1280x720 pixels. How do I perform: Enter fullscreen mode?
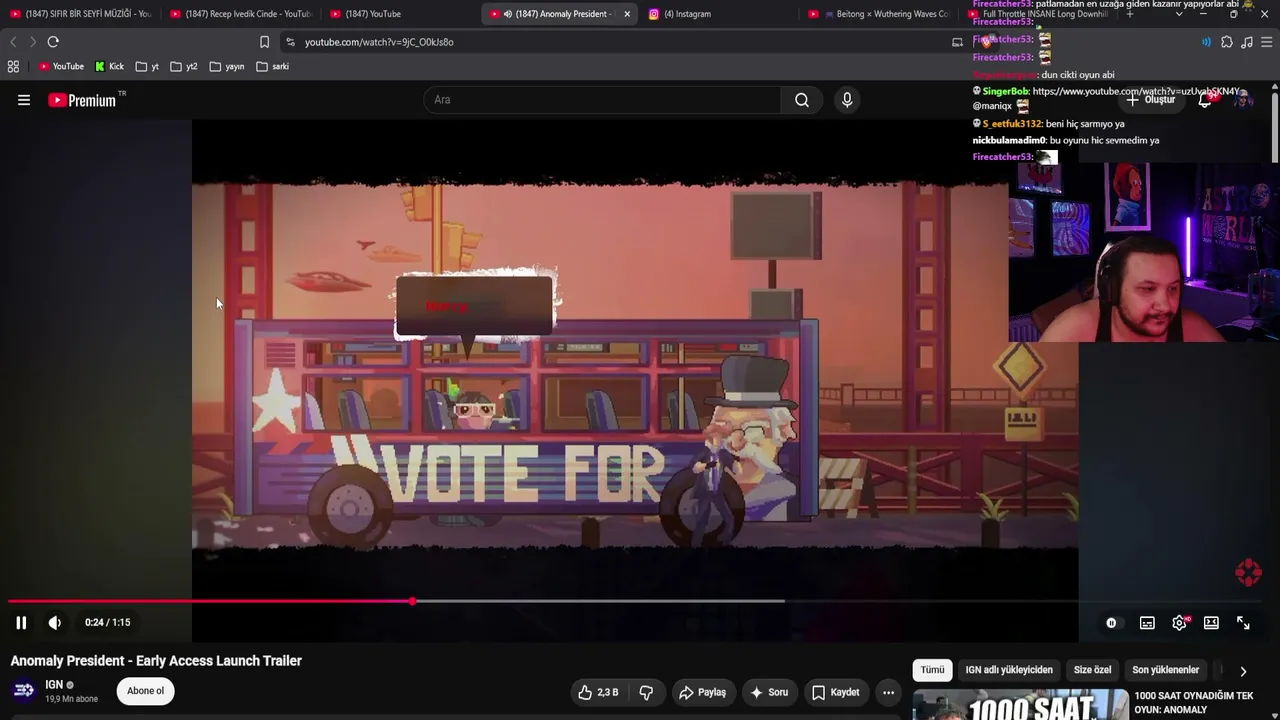point(1243,623)
